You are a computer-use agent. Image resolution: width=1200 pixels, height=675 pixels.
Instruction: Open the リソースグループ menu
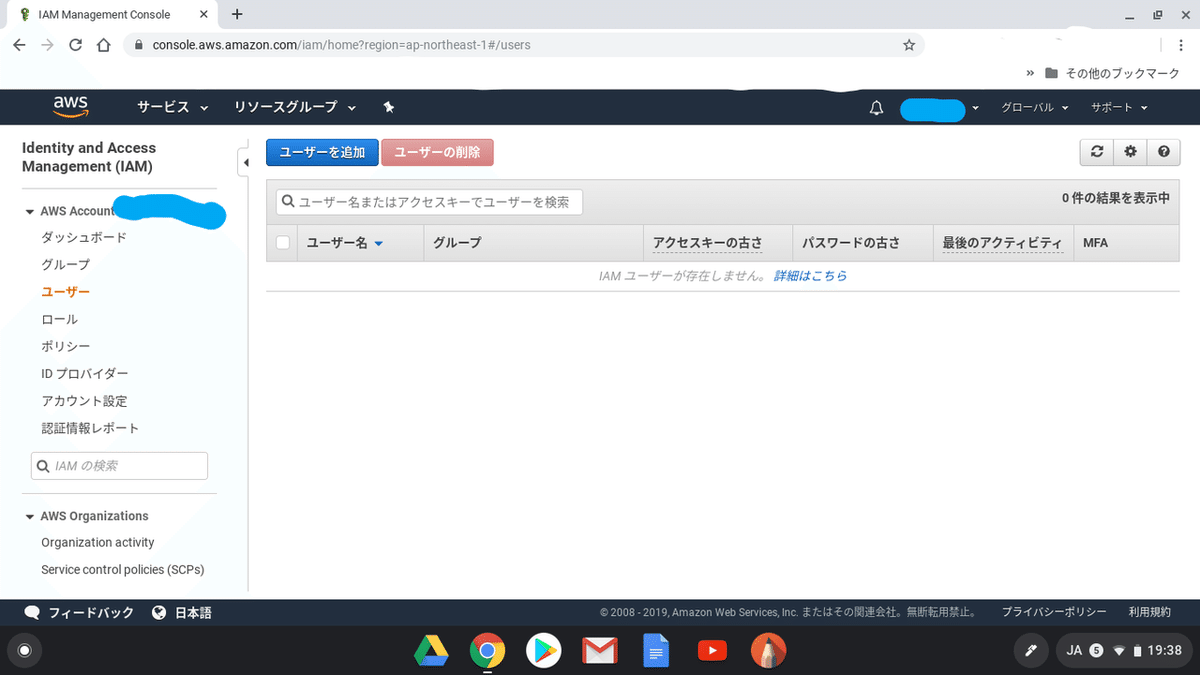pos(288,107)
